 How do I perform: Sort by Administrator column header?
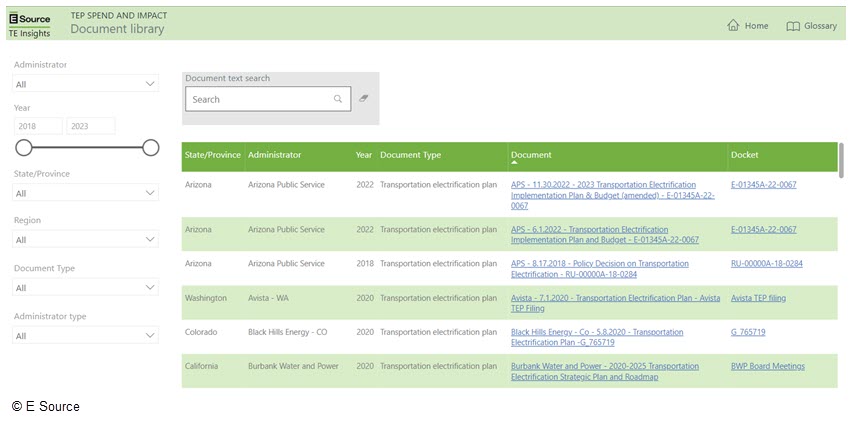pos(274,155)
